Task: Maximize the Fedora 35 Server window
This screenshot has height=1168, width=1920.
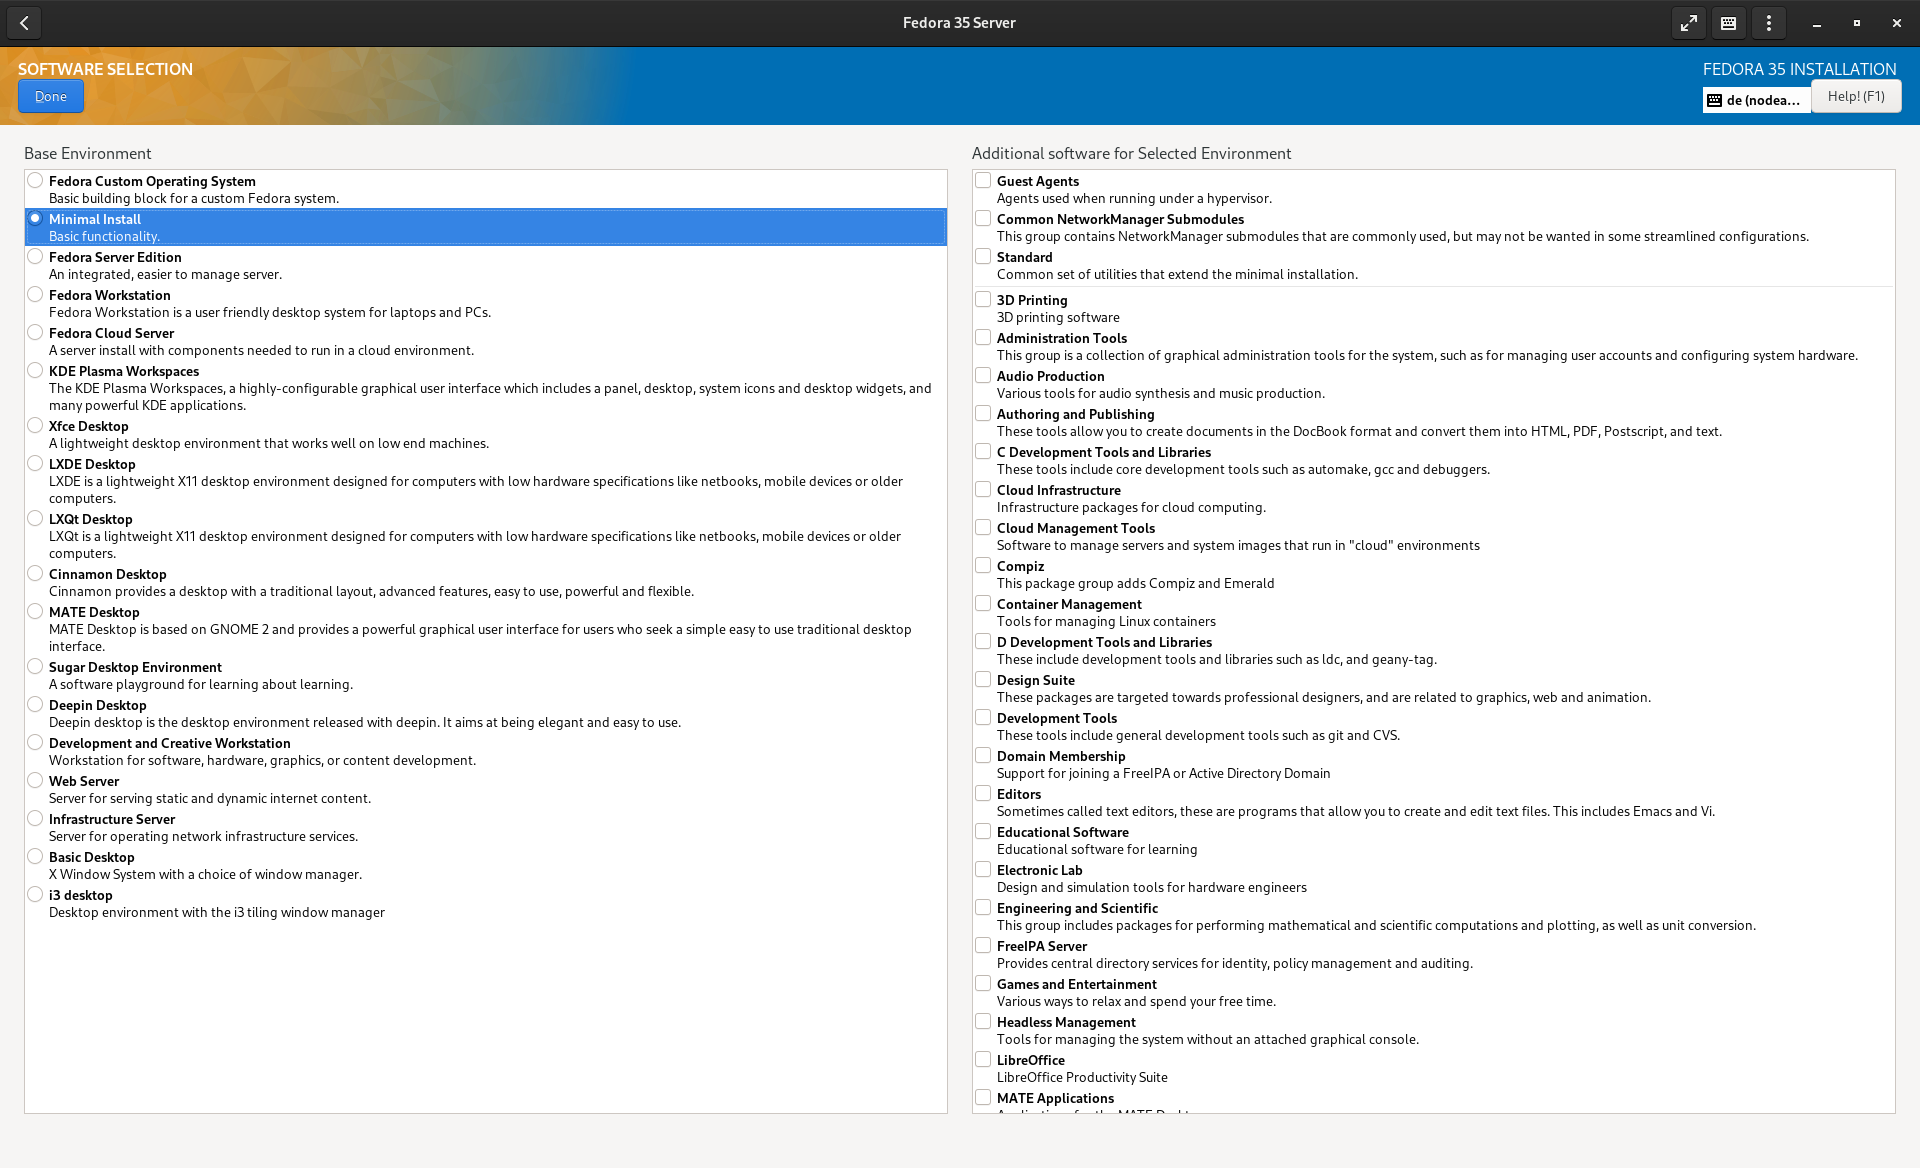Action: 1856,23
